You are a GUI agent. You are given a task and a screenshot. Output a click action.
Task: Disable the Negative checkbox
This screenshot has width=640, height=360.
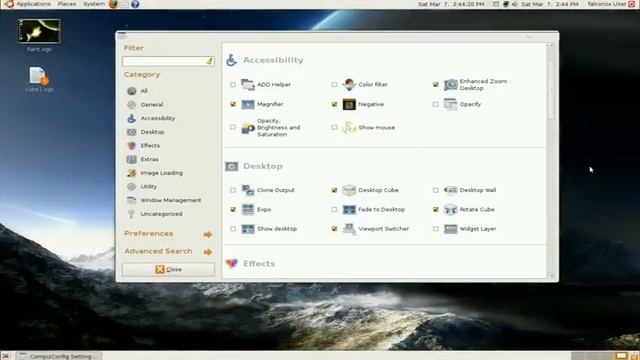point(334,104)
